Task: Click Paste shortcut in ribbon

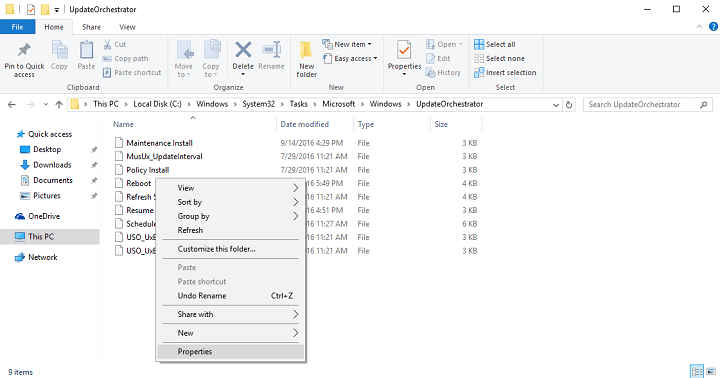Action: pyautogui.click(x=132, y=73)
